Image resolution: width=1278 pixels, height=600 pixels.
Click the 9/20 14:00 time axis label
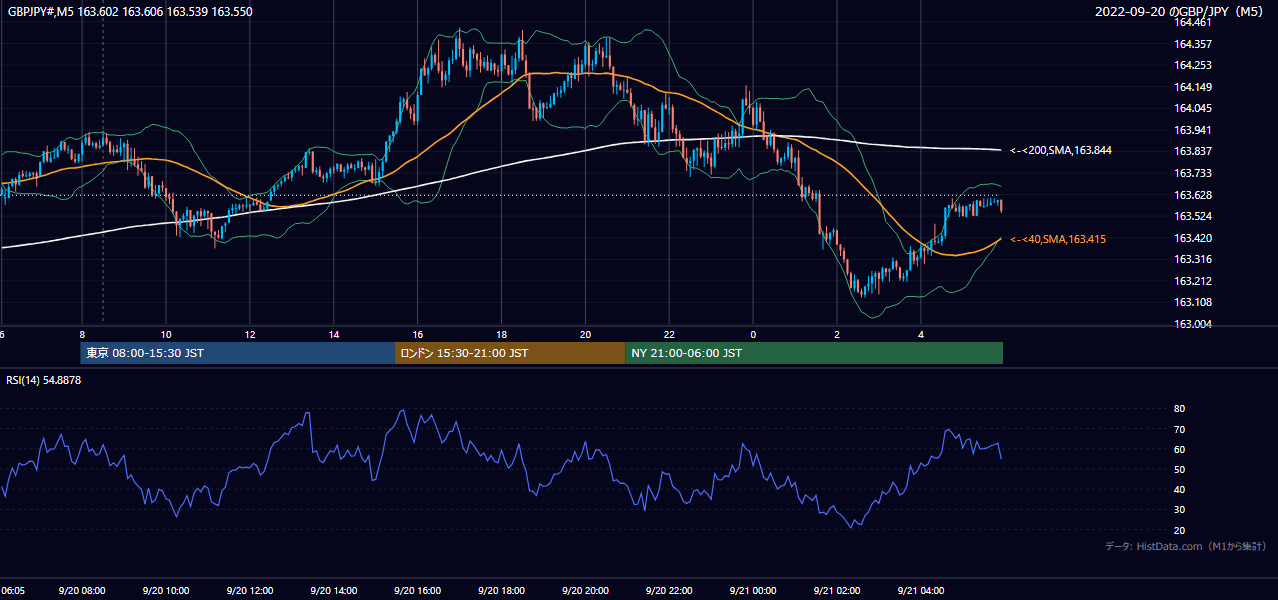pos(334,591)
